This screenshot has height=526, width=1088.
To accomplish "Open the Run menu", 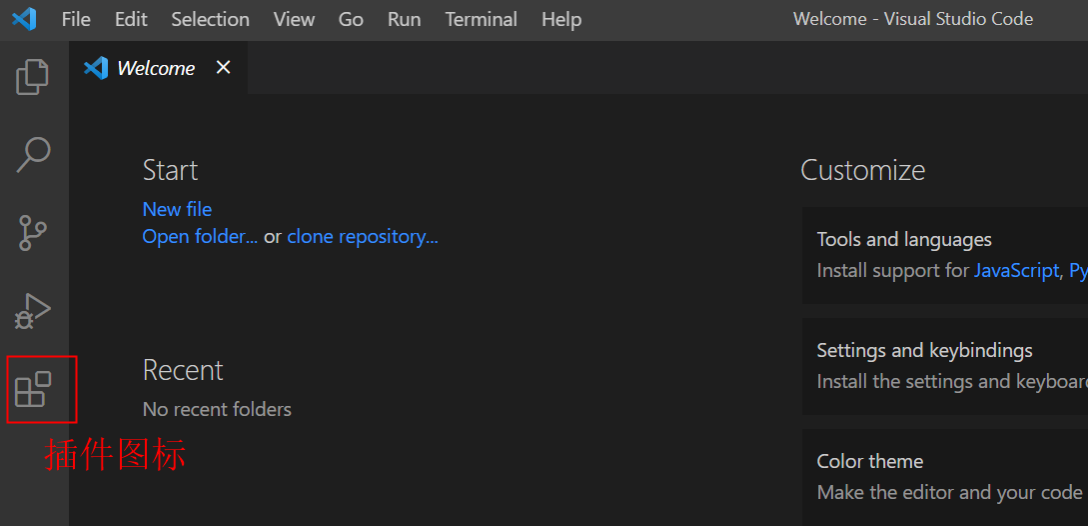I will tap(404, 19).
